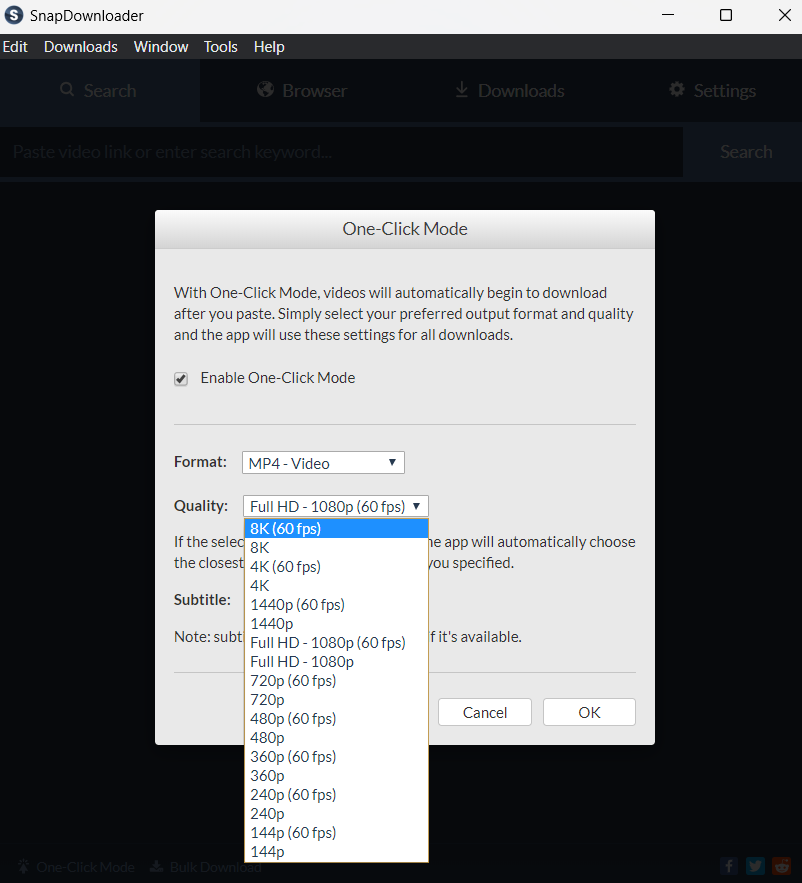Maximize the SnapDownloader window

(726, 15)
